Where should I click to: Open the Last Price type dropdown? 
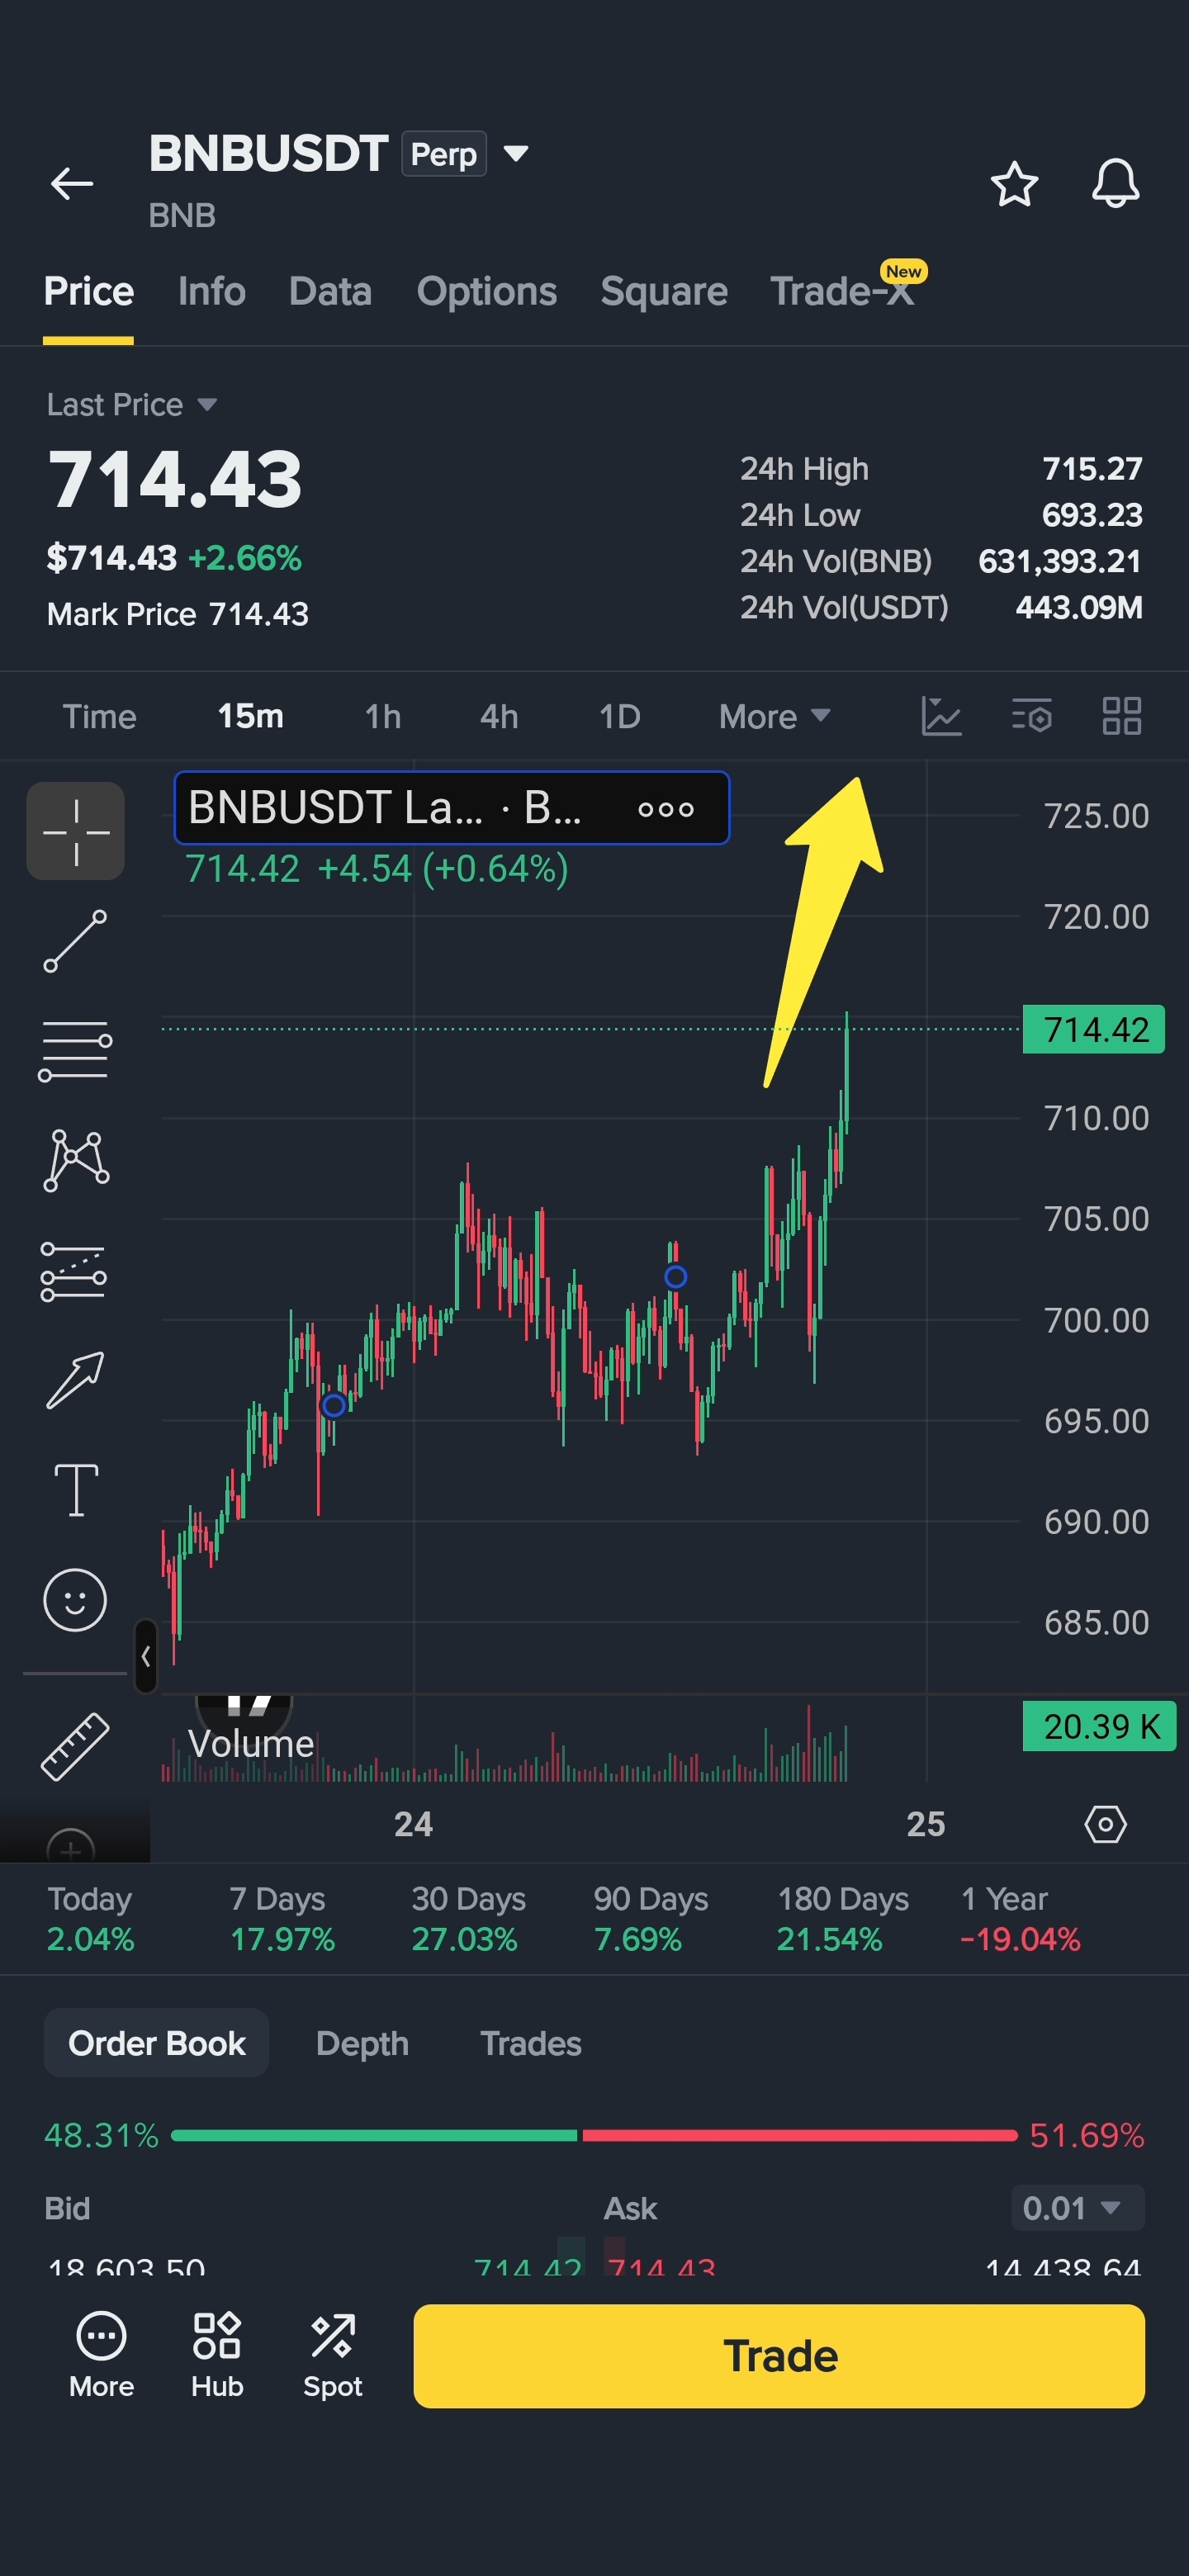pos(131,404)
